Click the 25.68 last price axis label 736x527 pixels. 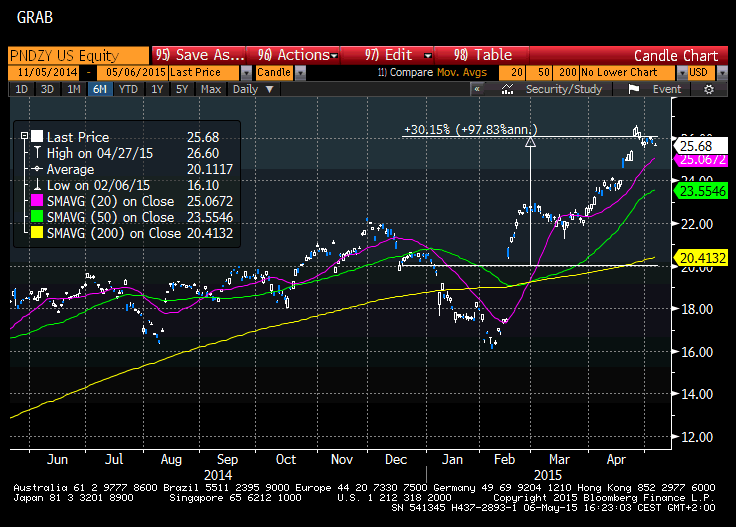tap(699, 146)
